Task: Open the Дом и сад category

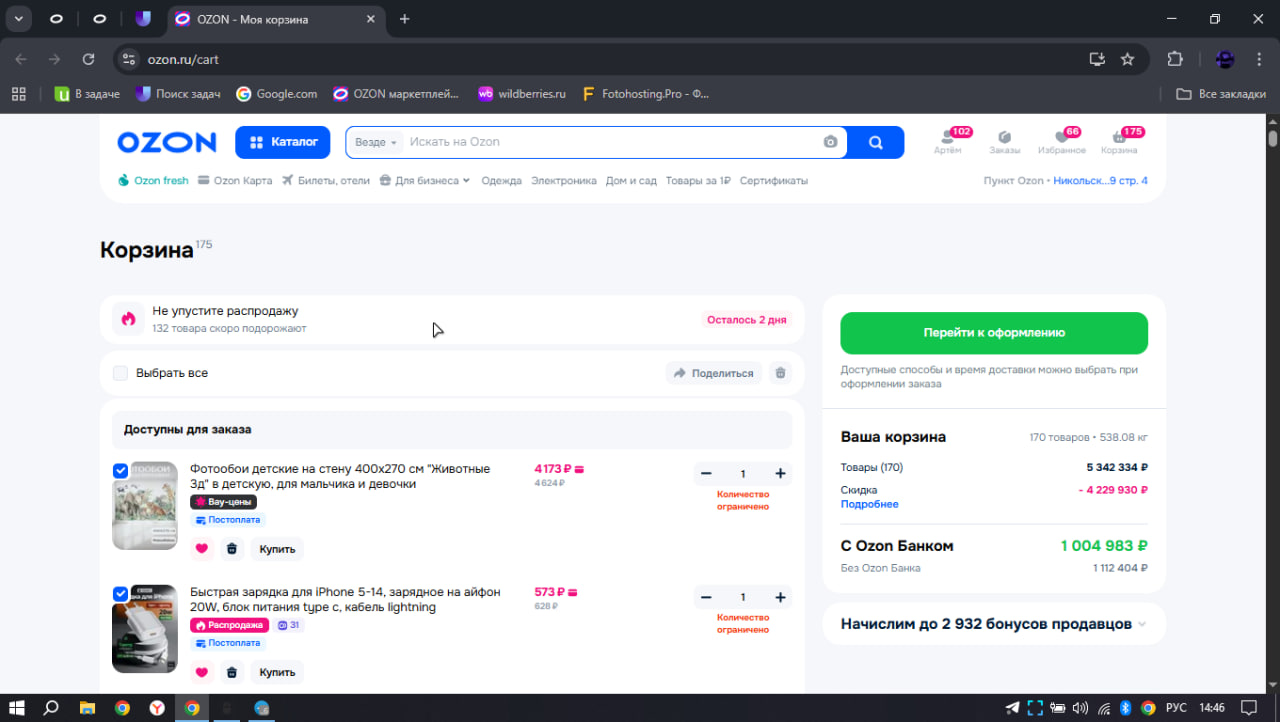Action: coord(631,181)
